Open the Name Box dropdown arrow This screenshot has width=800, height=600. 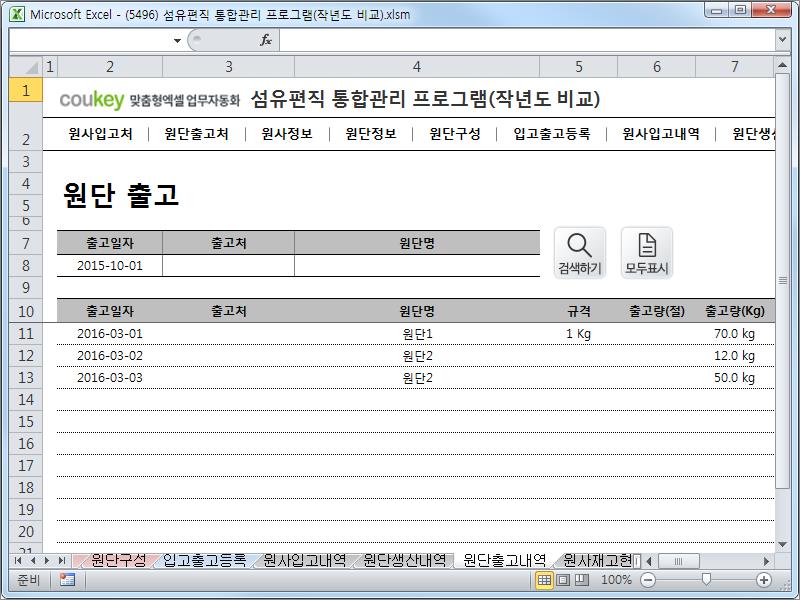[x=177, y=40]
